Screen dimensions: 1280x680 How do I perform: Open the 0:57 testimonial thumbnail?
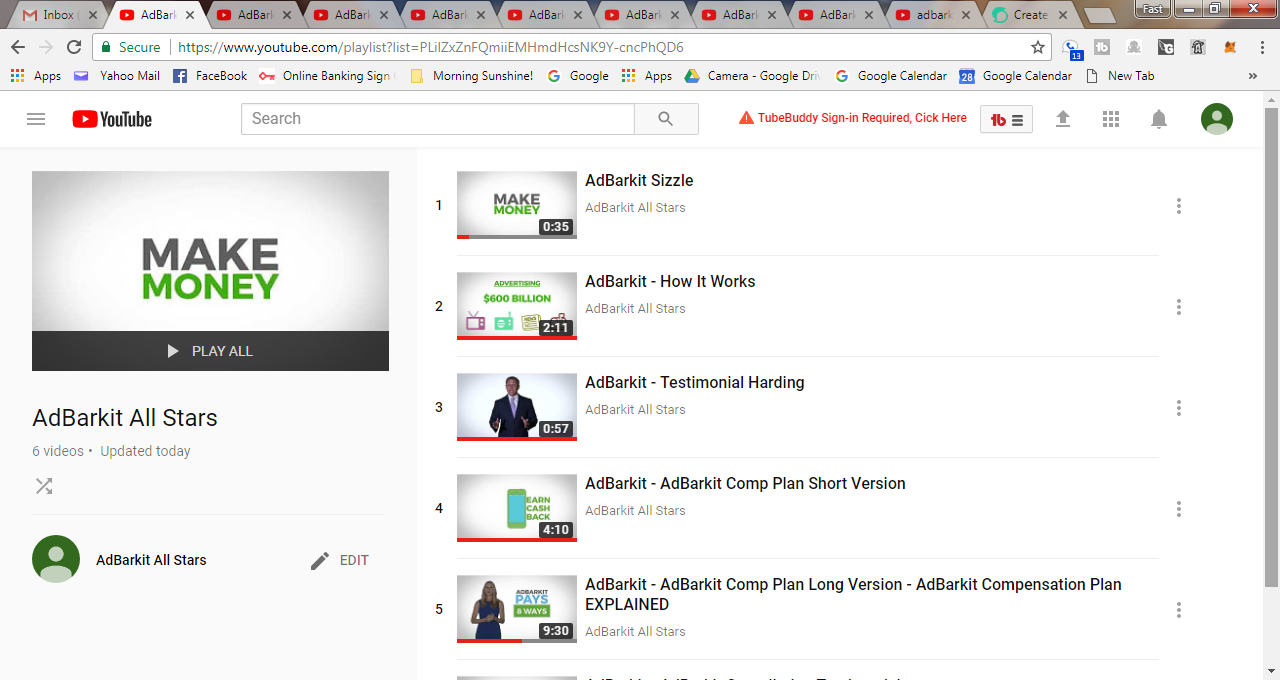pos(517,407)
